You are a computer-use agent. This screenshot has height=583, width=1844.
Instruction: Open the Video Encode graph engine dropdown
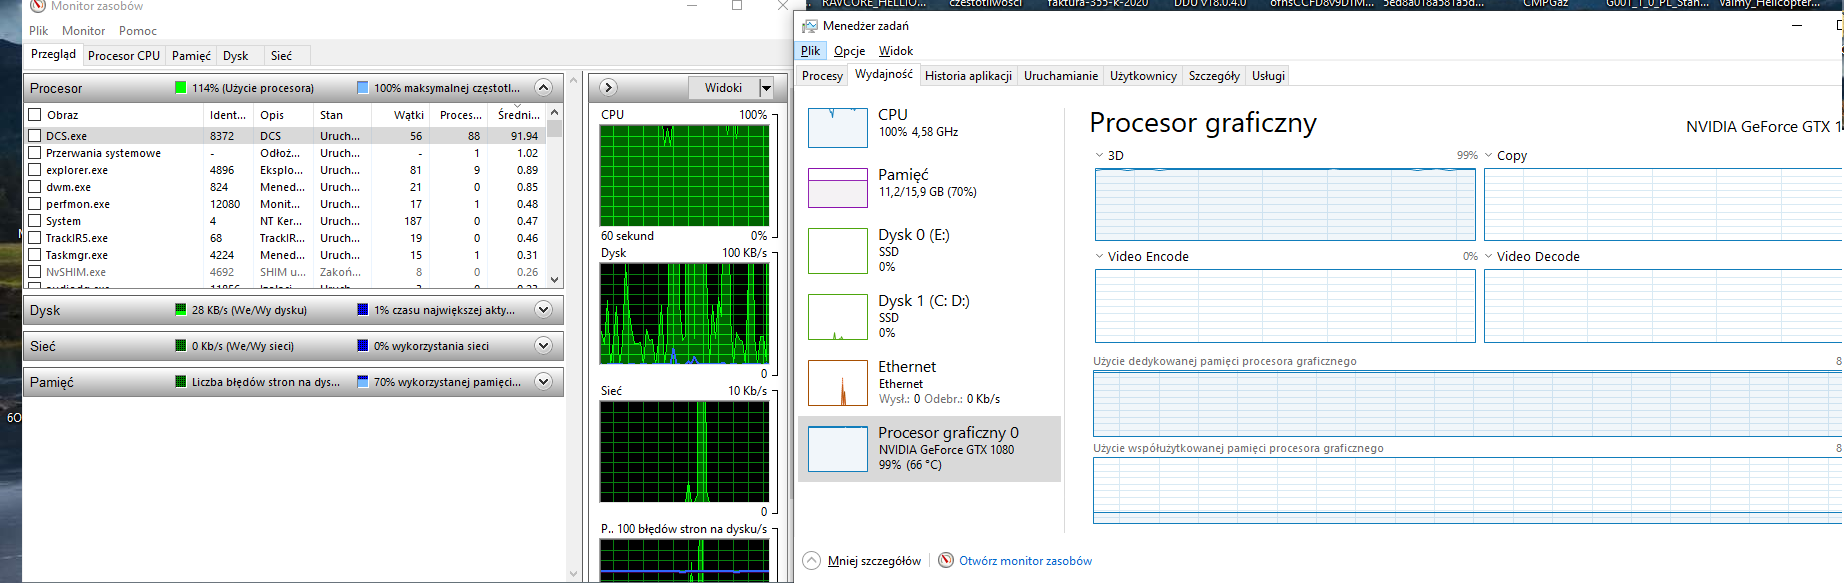point(1100,257)
